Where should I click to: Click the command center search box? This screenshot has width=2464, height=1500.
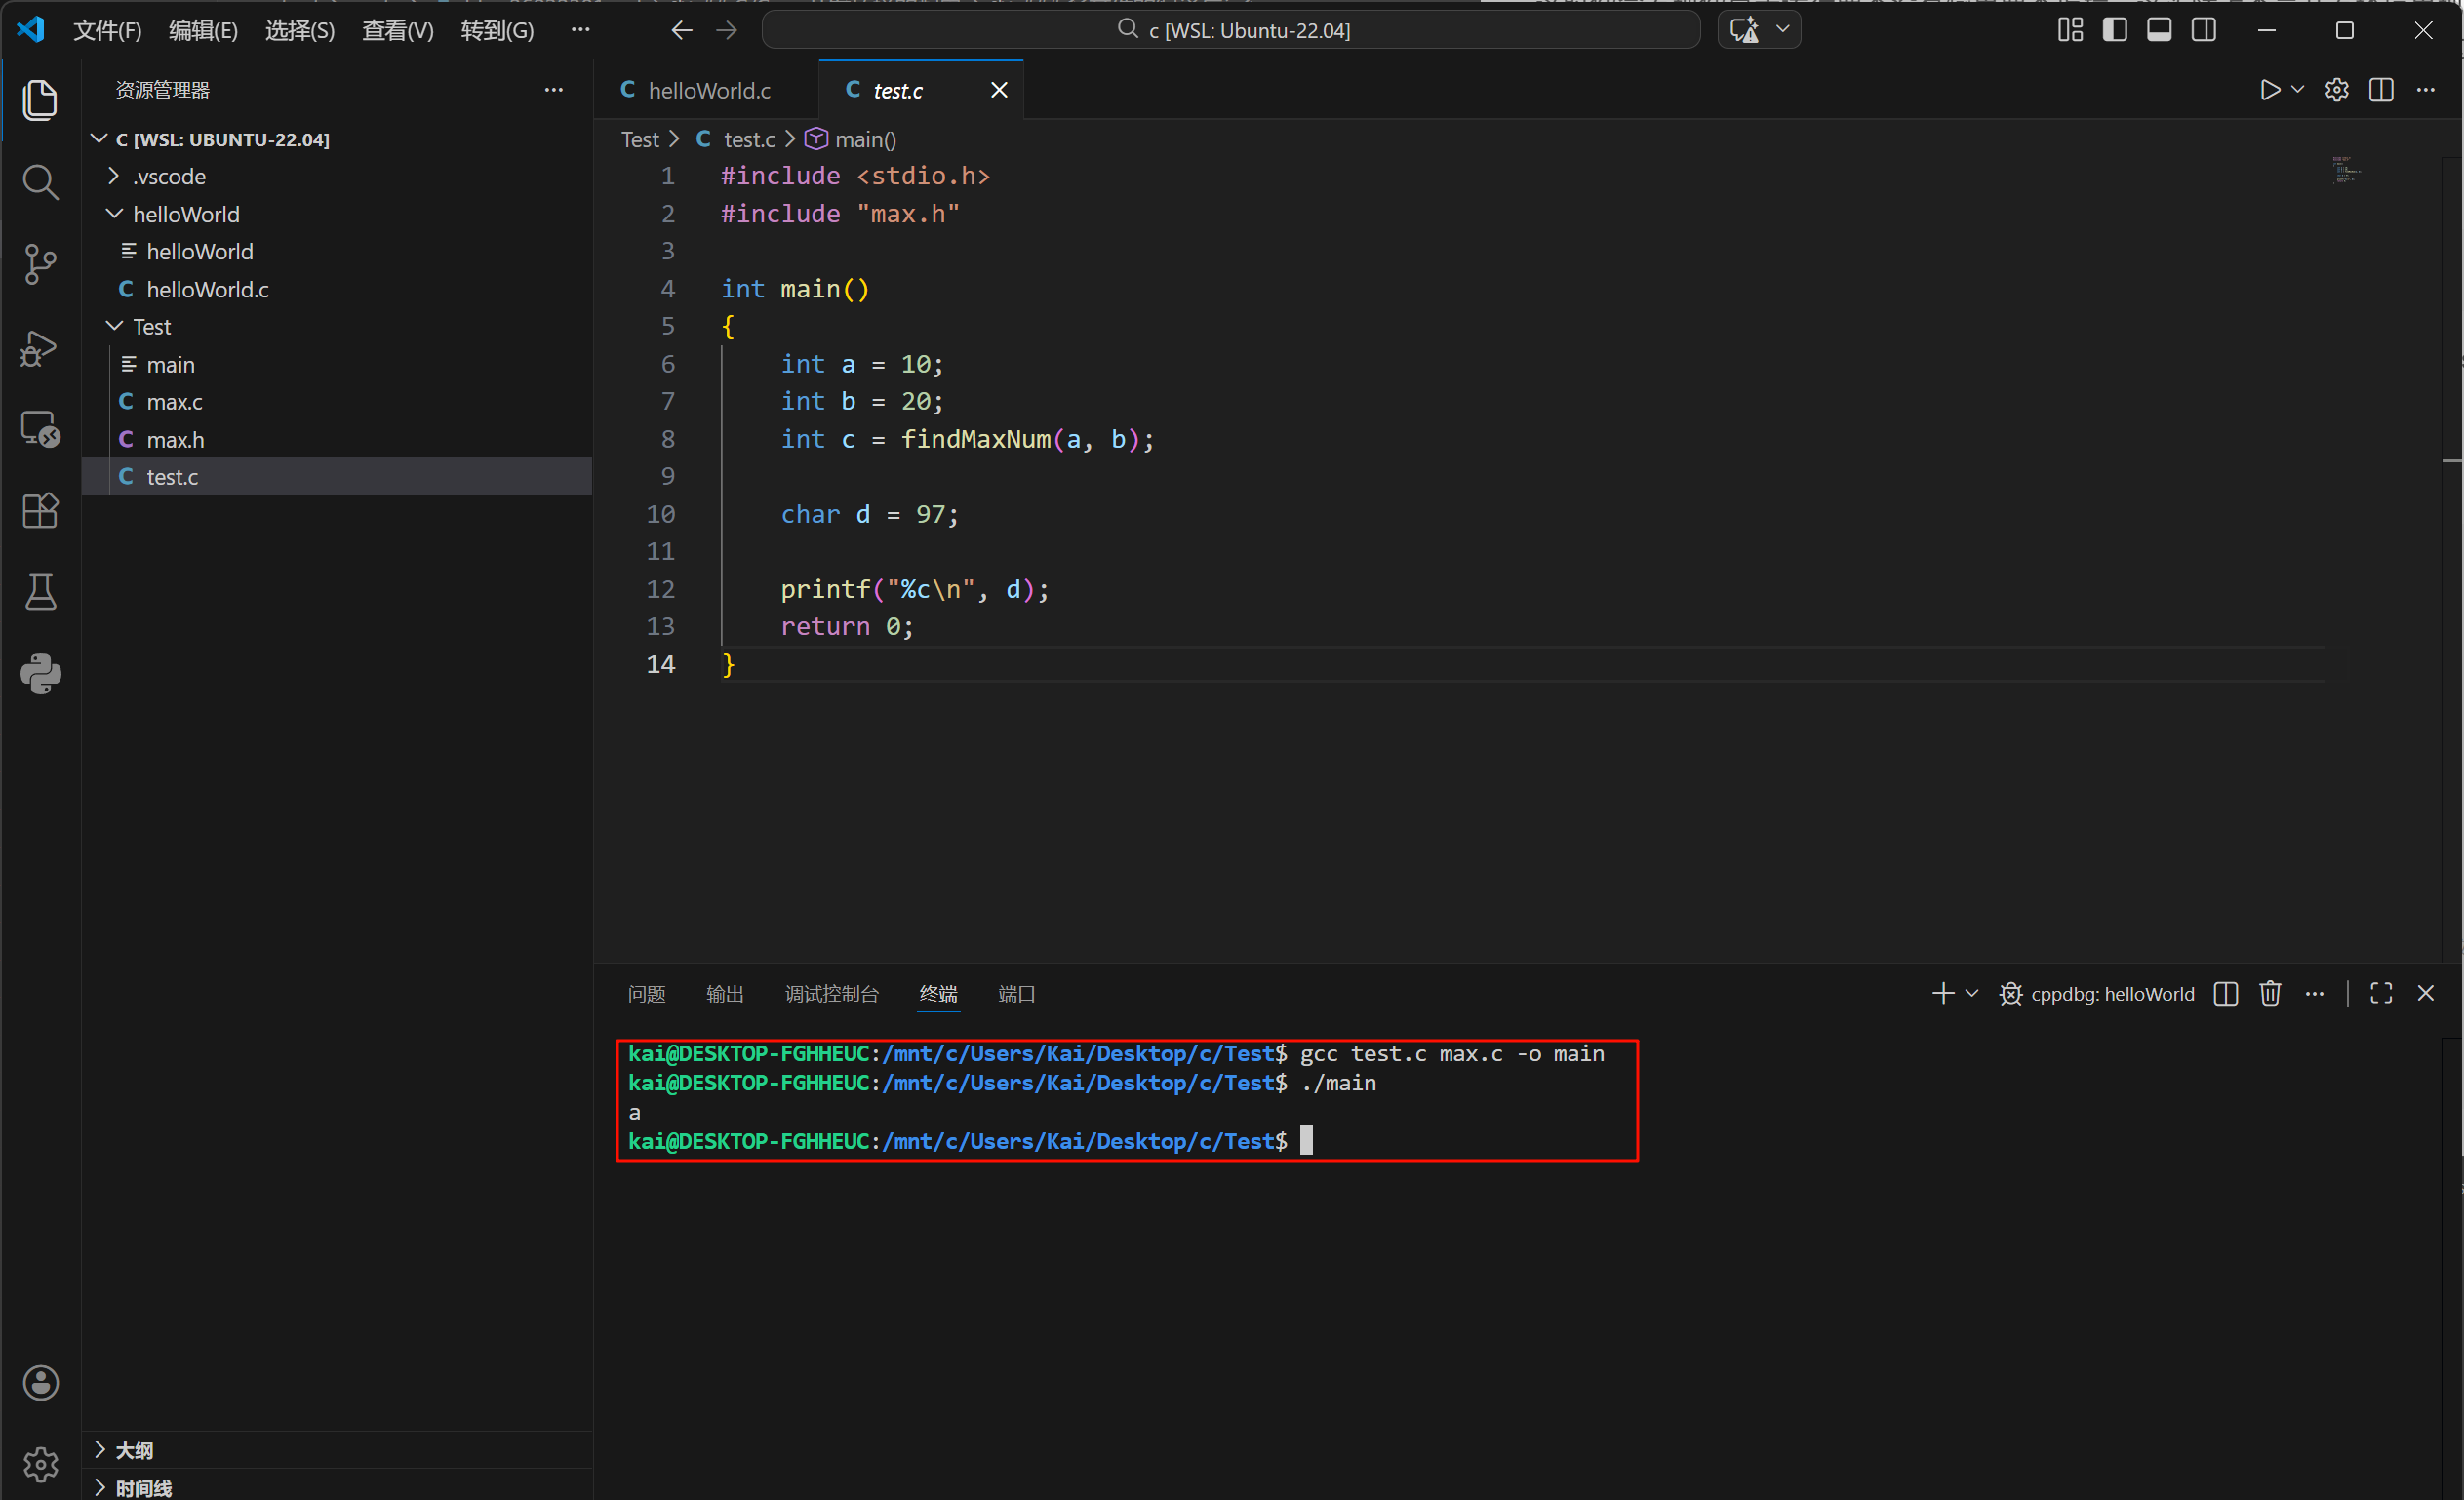(x=1230, y=30)
